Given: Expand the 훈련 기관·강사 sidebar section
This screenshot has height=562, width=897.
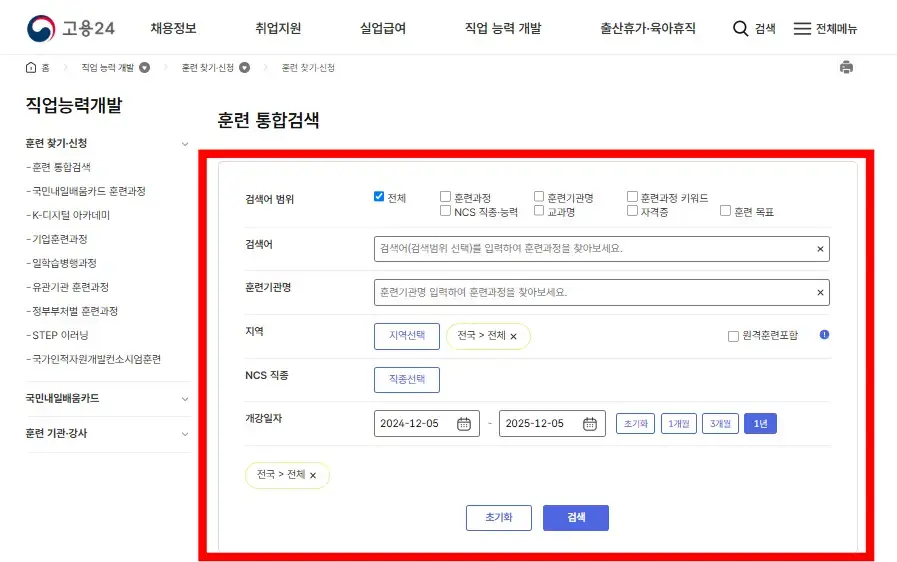Looking at the screenshot, I should (x=185, y=434).
